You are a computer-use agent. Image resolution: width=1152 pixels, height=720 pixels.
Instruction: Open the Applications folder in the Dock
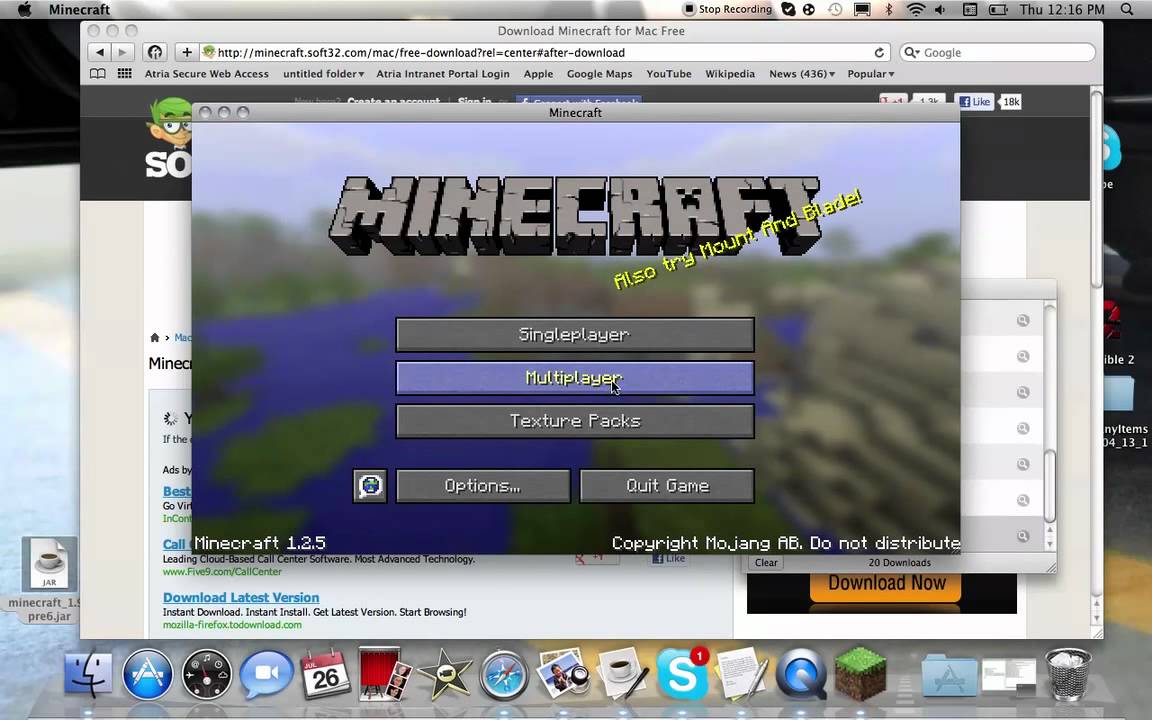948,674
